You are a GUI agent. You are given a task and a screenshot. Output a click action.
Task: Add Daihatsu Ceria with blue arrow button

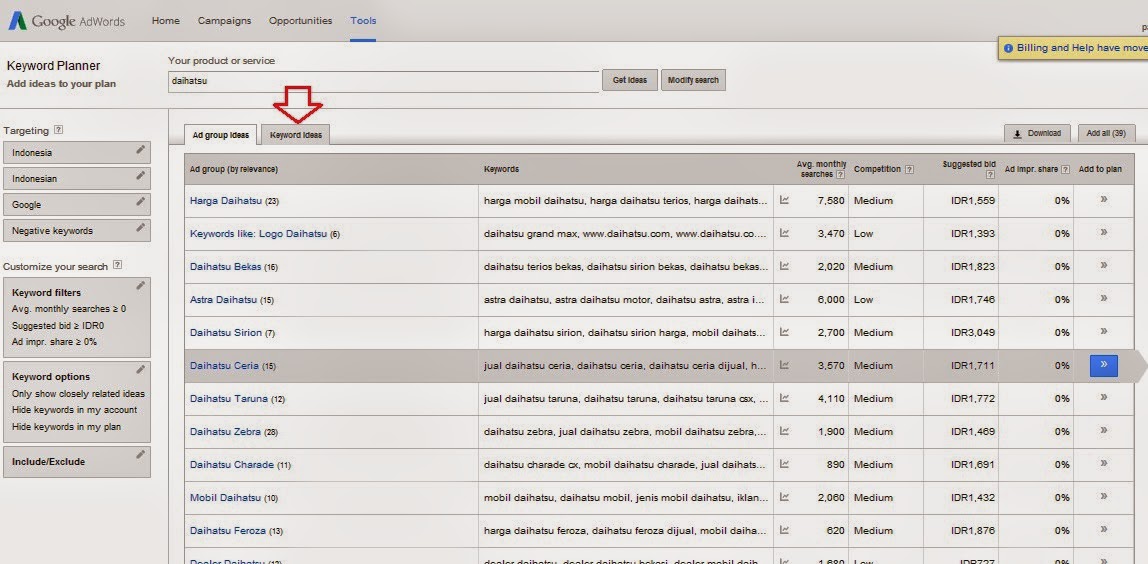tap(1103, 365)
